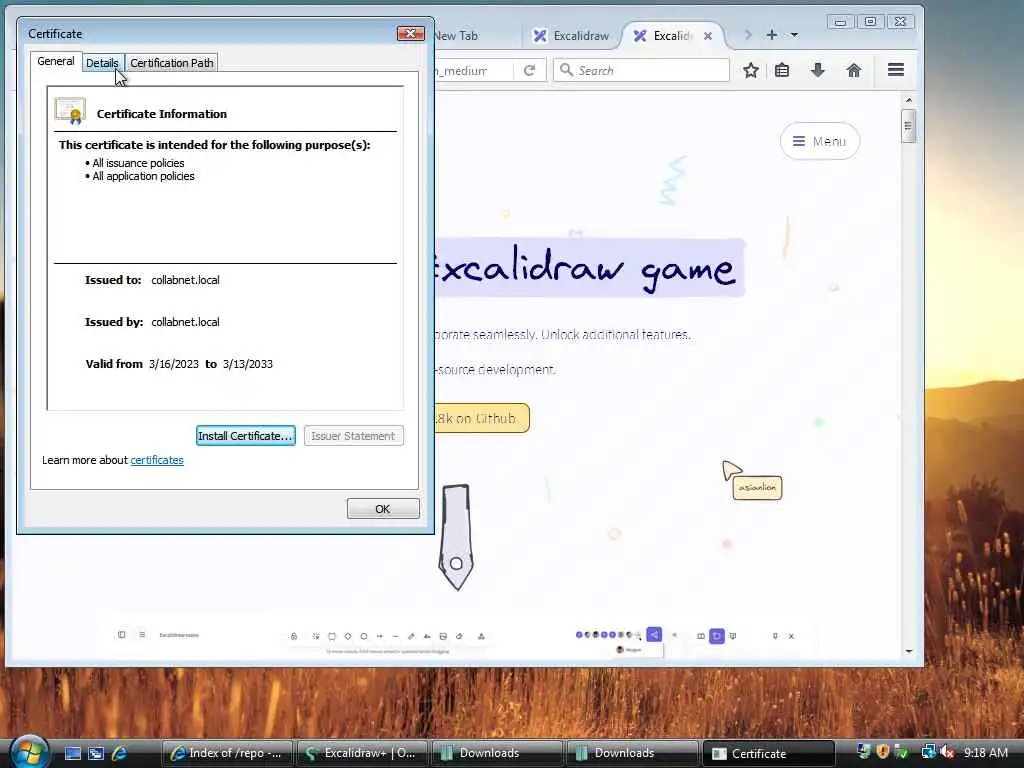The width and height of the screenshot is (1024, 768).
Task: Click the vertical scrollbar thumb in browser
Action: coord(908,126)
